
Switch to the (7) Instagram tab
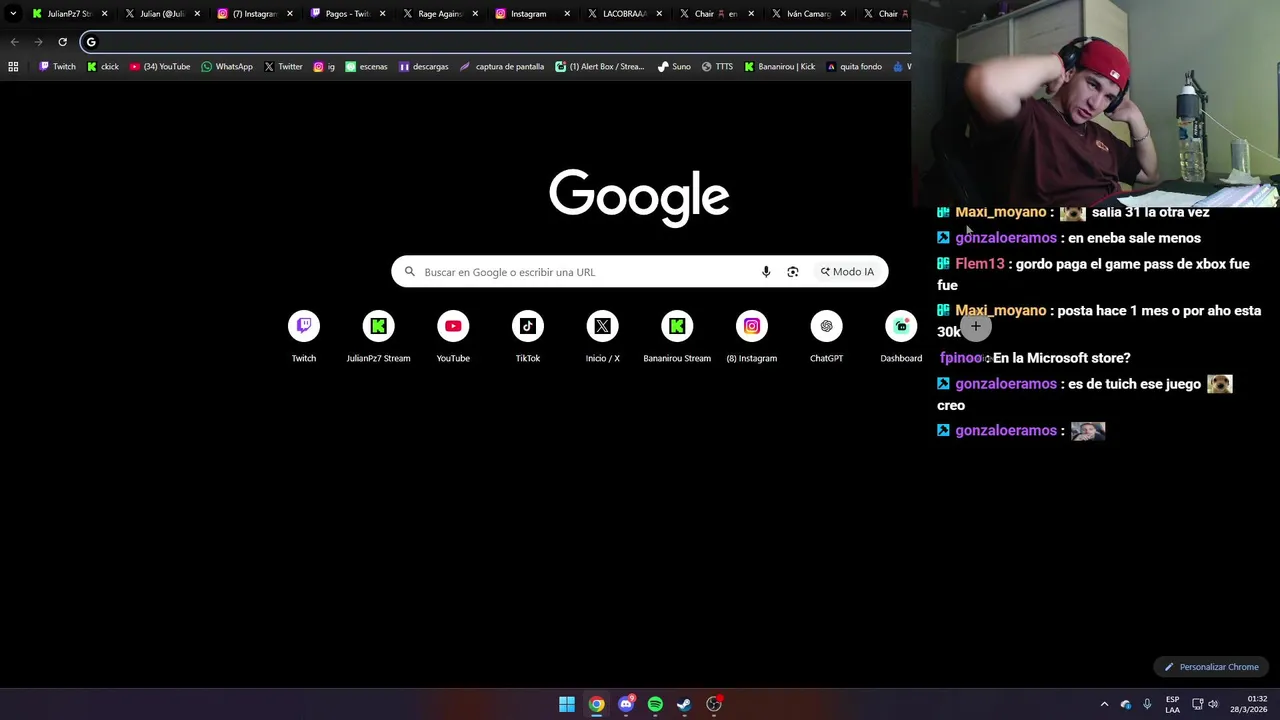tap(254, 14)
